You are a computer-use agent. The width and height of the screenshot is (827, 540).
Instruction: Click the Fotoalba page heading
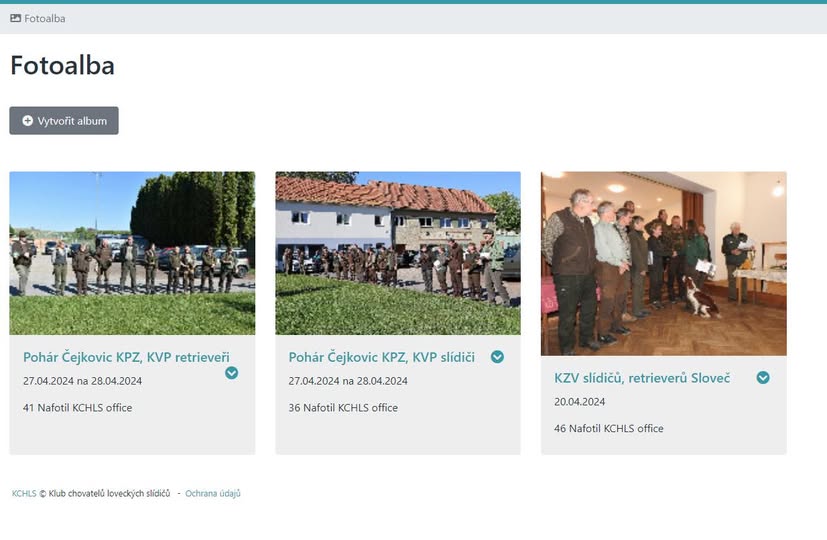(62, 66)
